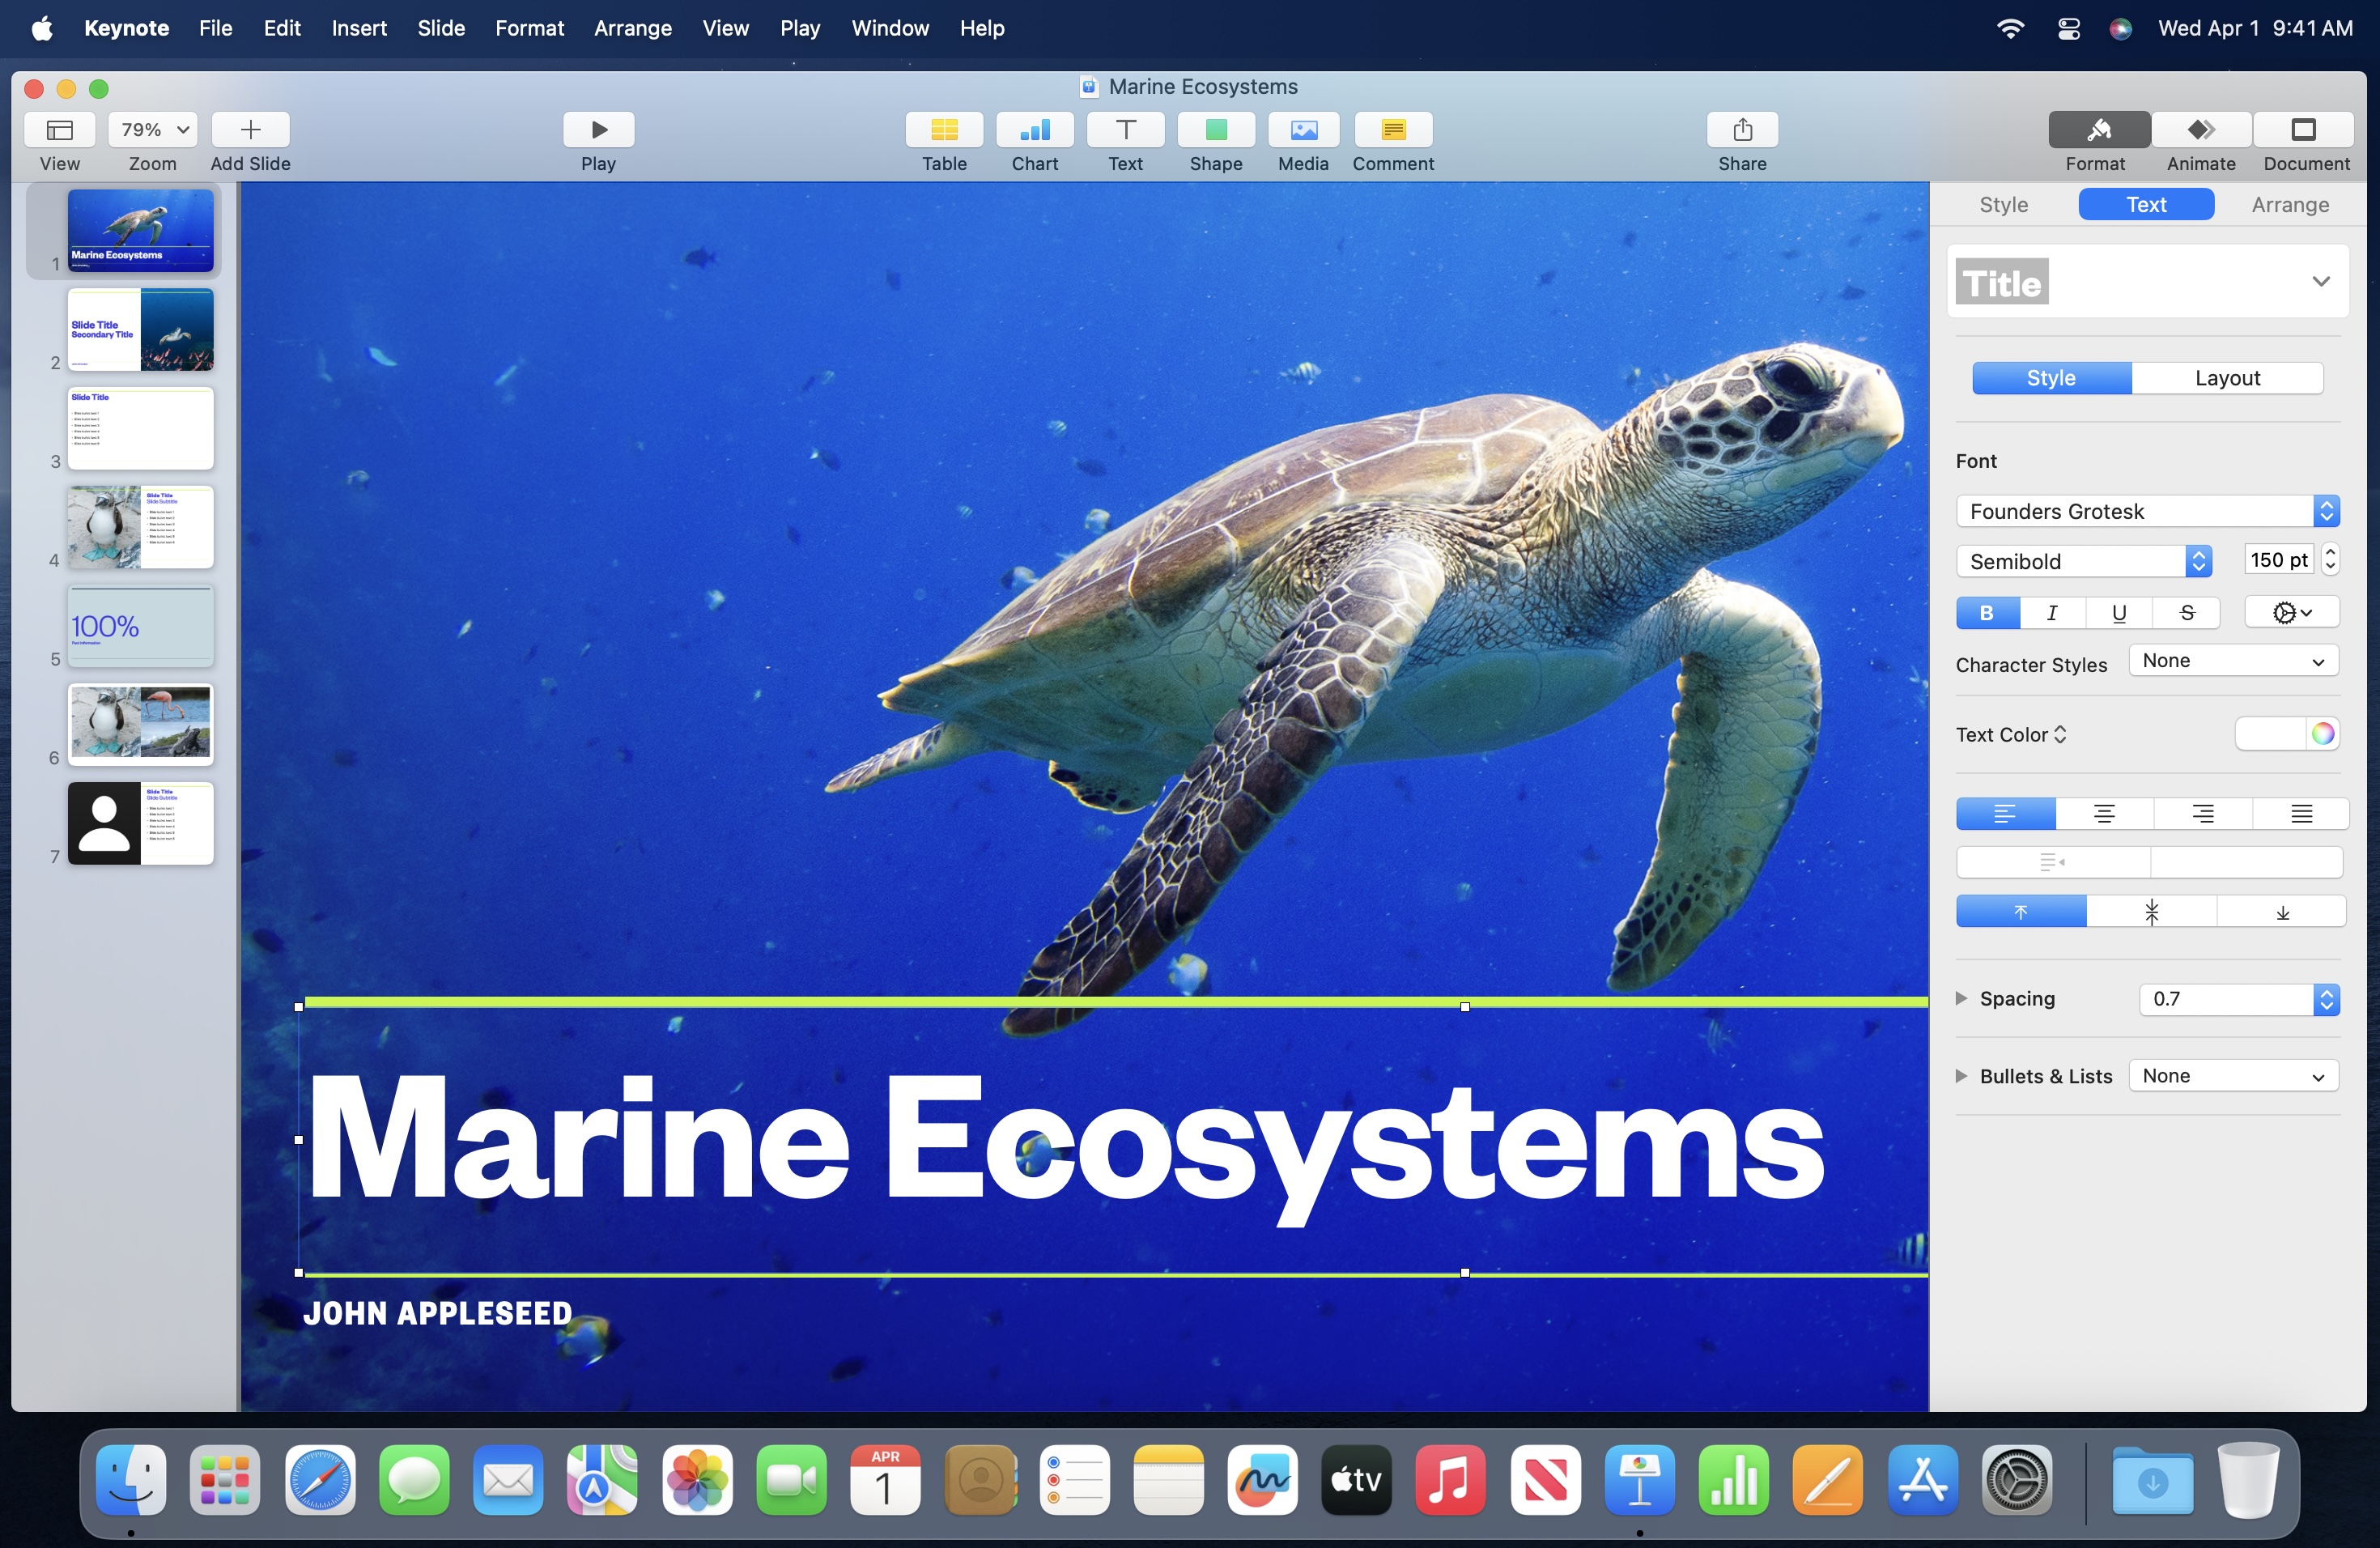Open the Media insert icon
This screenshot has height=1548, width=2380.
pos(1302,130)
